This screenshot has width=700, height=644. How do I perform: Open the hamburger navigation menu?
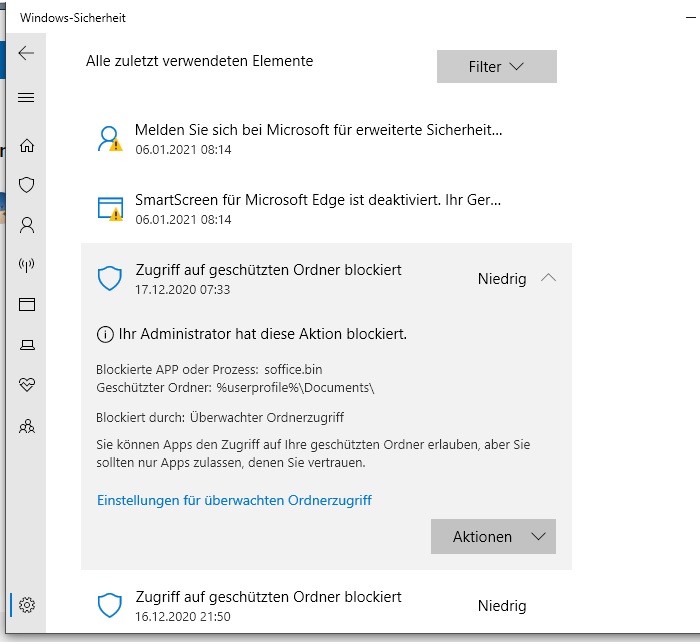(26, 97)
